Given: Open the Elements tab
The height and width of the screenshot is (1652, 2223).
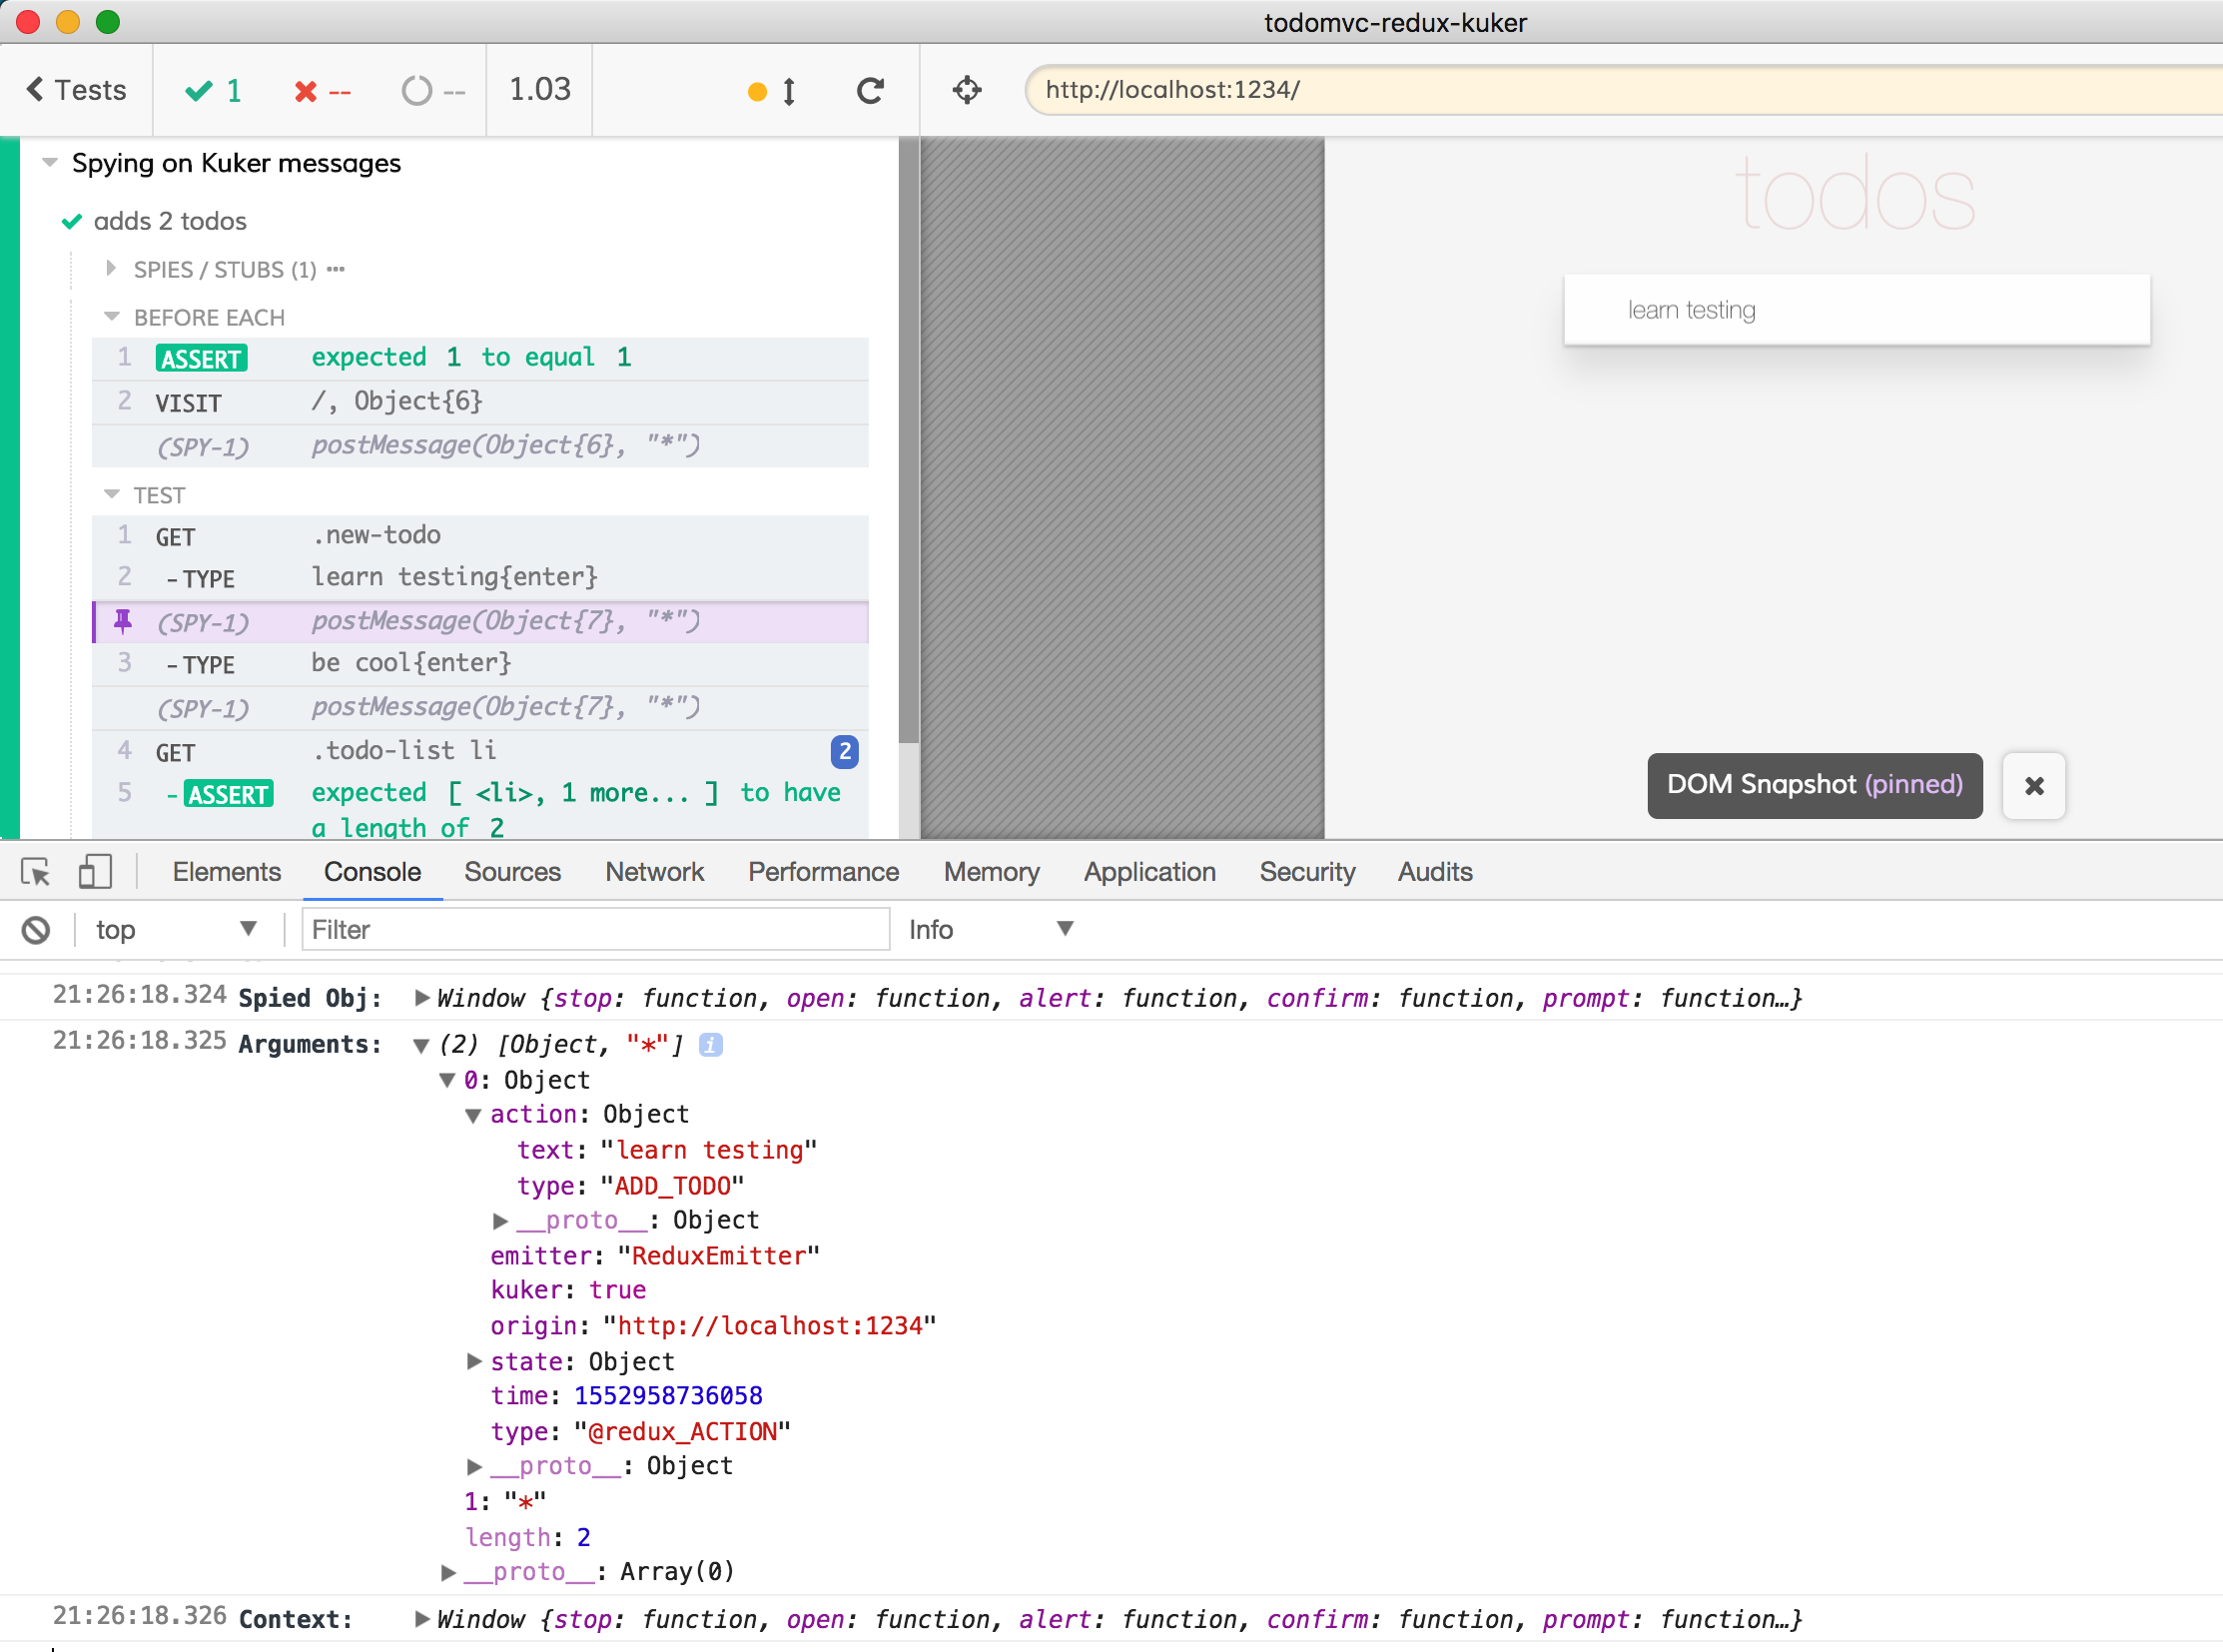Looking at the screenshot, I should [226, 872].
